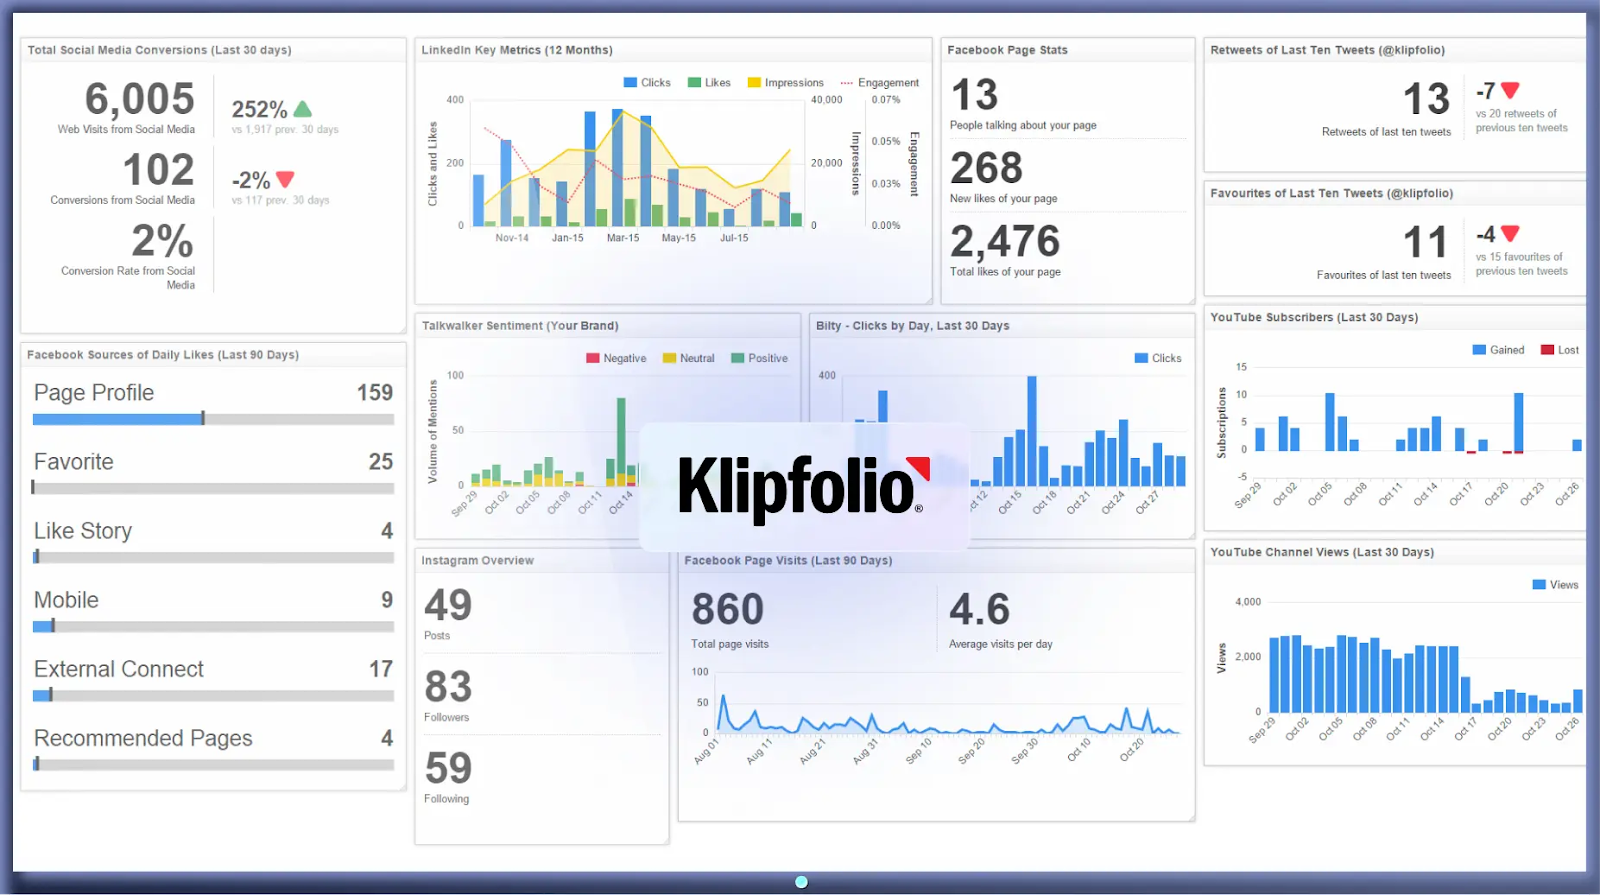
Task: Click the Mobile progress bar
Action: 213,626
